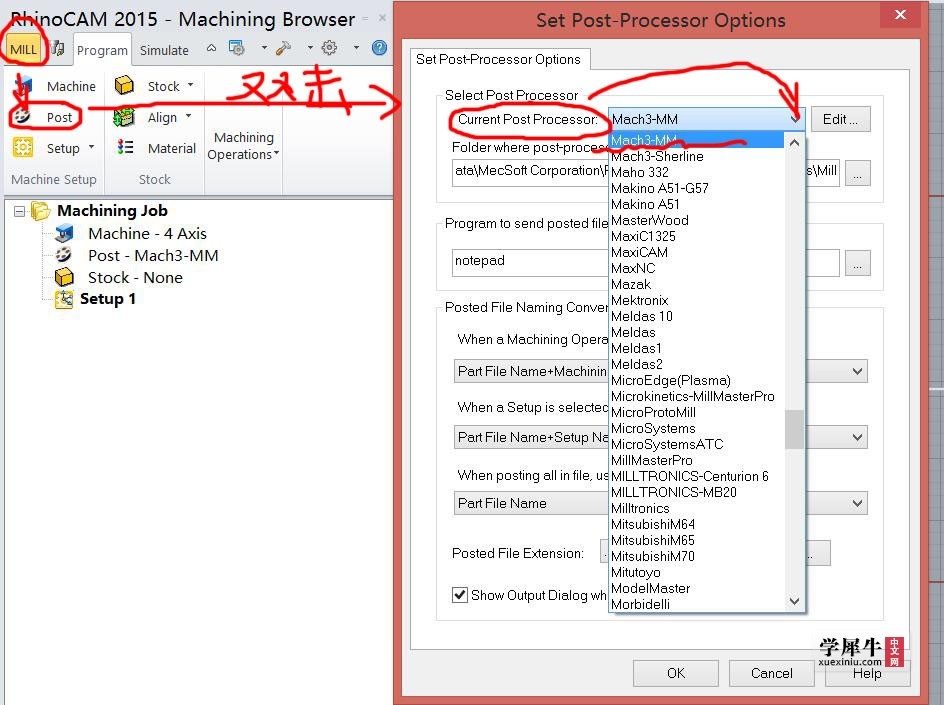Select MasterWood from the list
Image resolution: width=944 pixels, height=705 pixels.
697,220
